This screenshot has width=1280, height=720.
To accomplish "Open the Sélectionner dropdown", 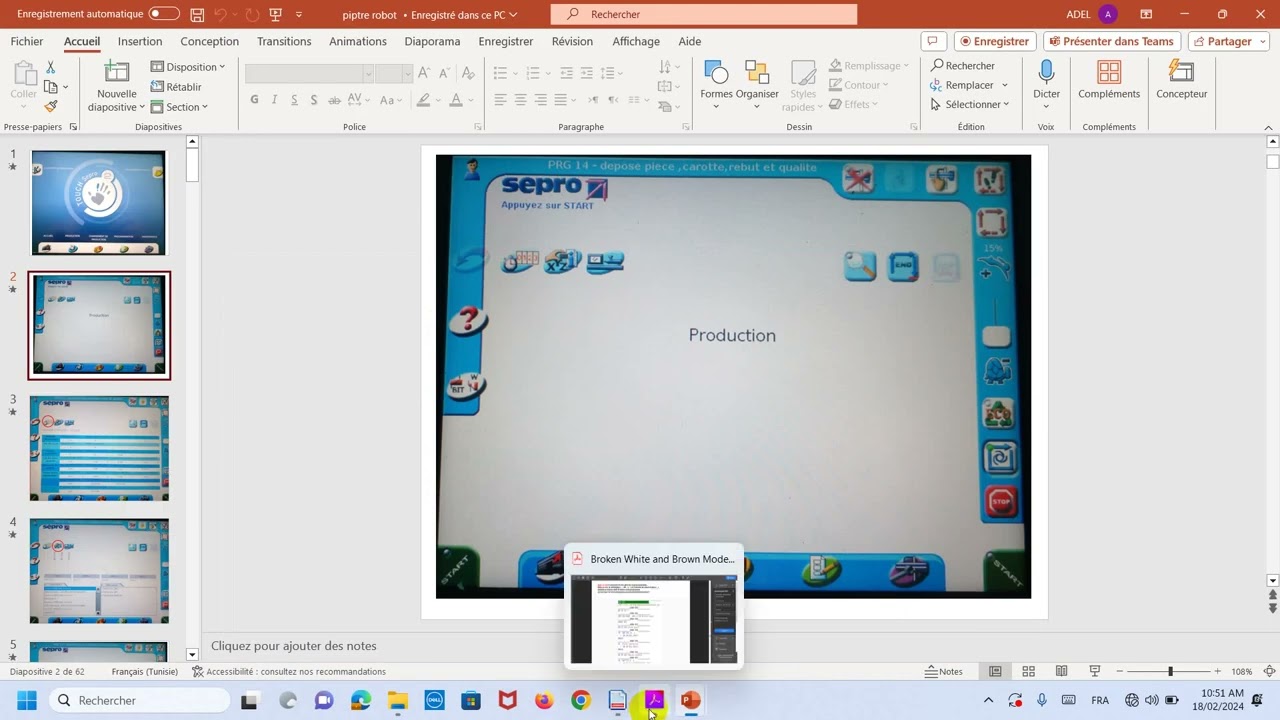I will (x=970, y=104).
